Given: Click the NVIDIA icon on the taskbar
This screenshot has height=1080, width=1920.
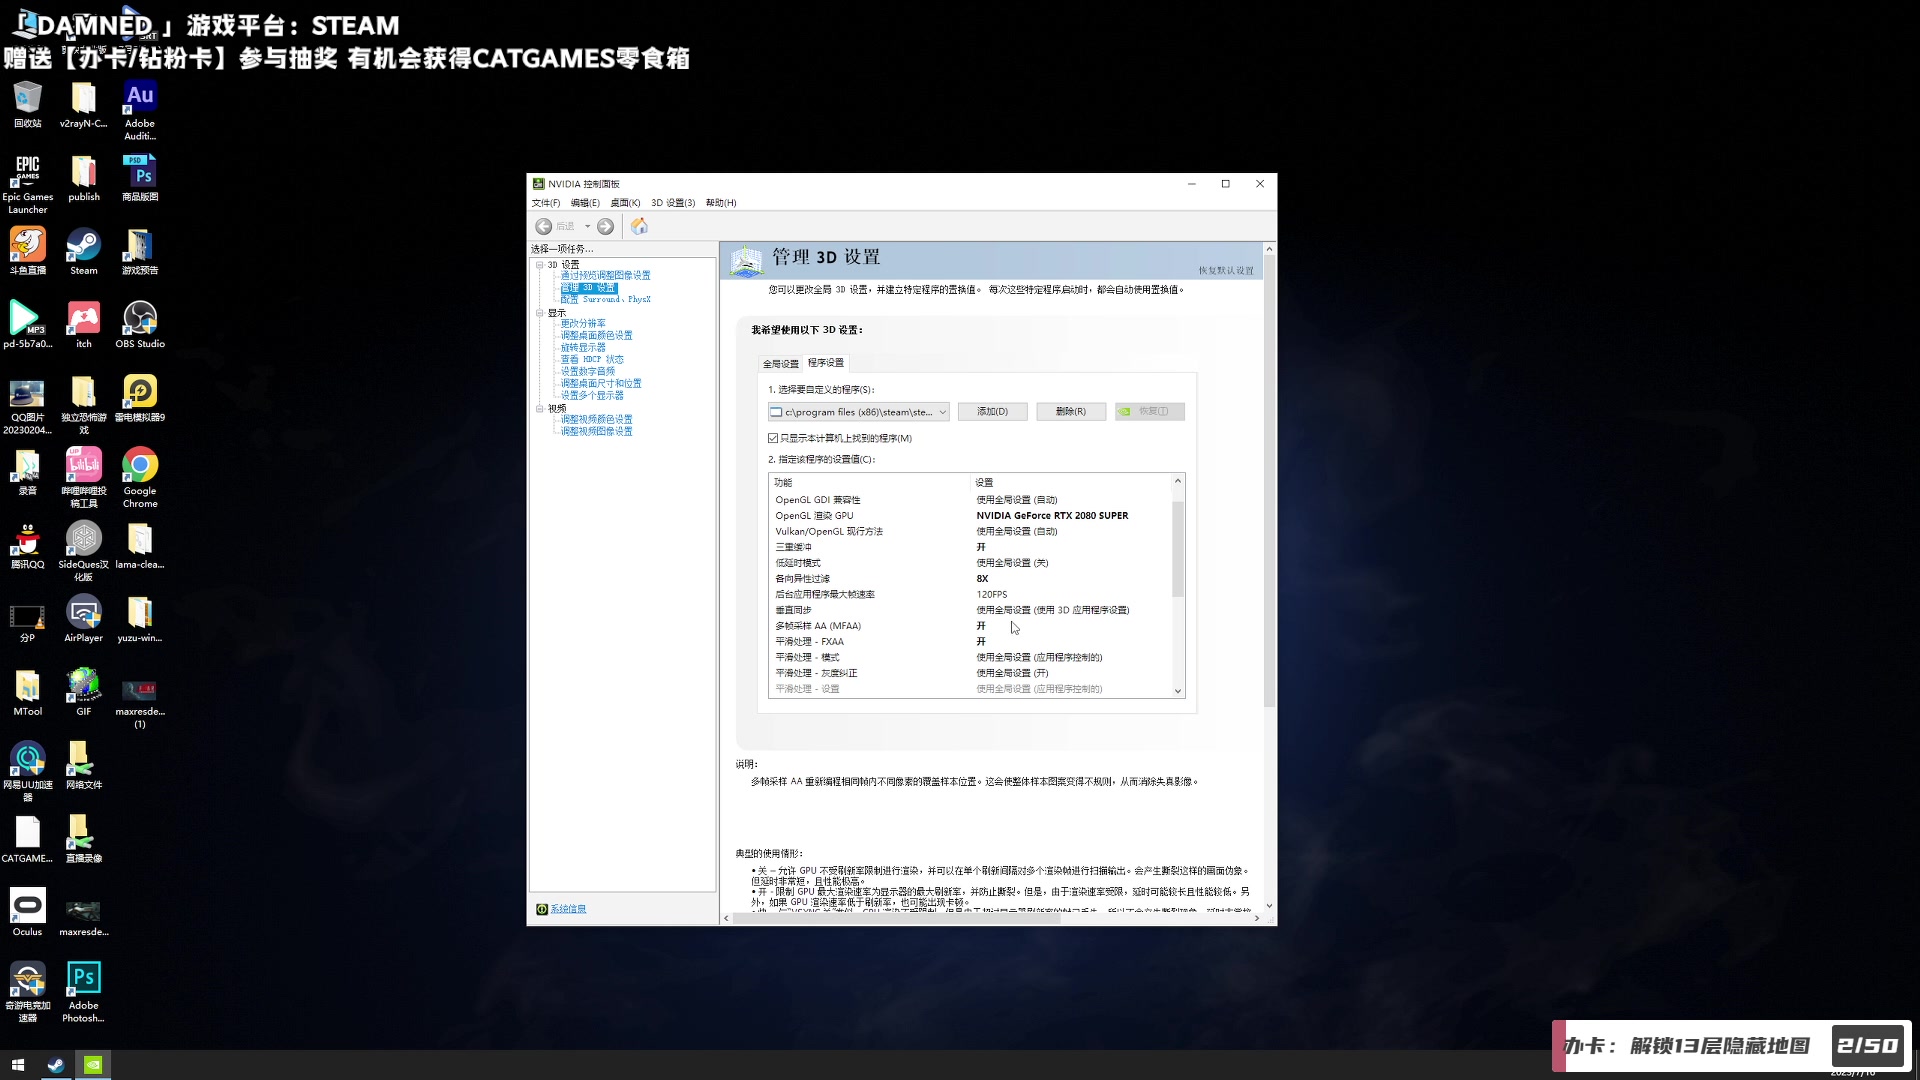Looking at the screenshot, I should coord(93,1065).
